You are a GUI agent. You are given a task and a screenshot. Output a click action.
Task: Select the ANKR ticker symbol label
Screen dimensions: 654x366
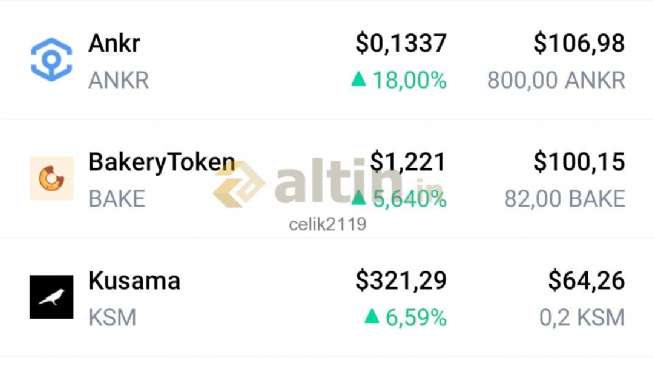pos(118,80)
